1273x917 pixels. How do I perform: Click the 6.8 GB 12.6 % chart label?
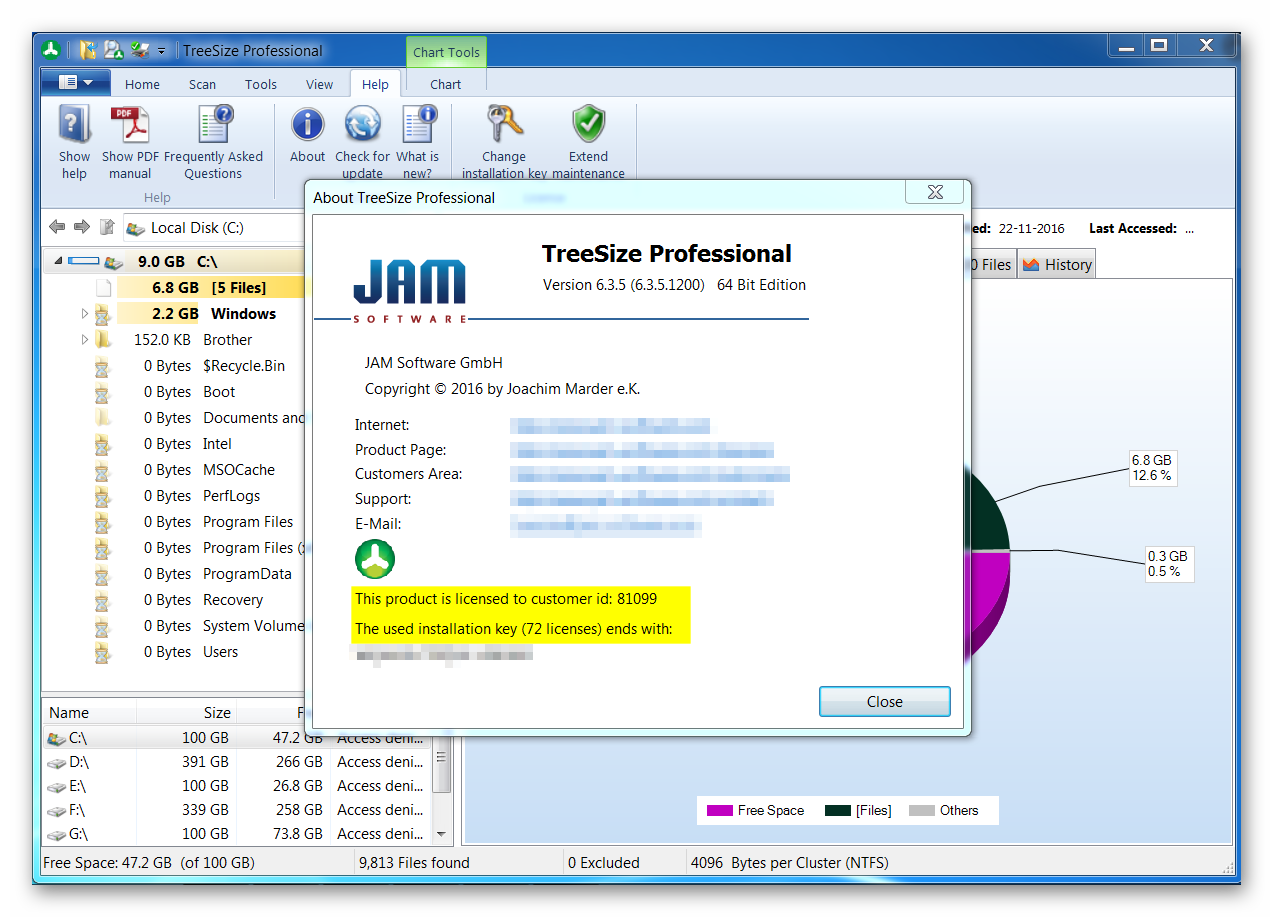(1152, 467)
